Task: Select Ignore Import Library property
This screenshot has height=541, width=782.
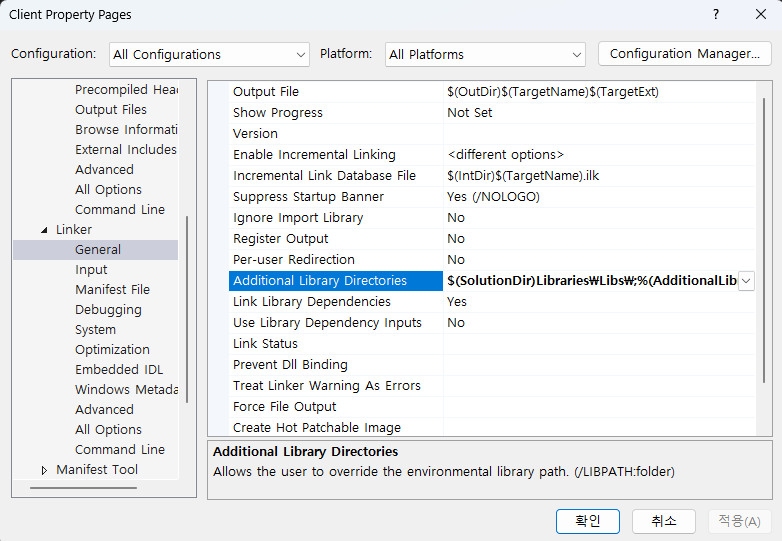Action: pyautogui.click(x=298, y=217)
